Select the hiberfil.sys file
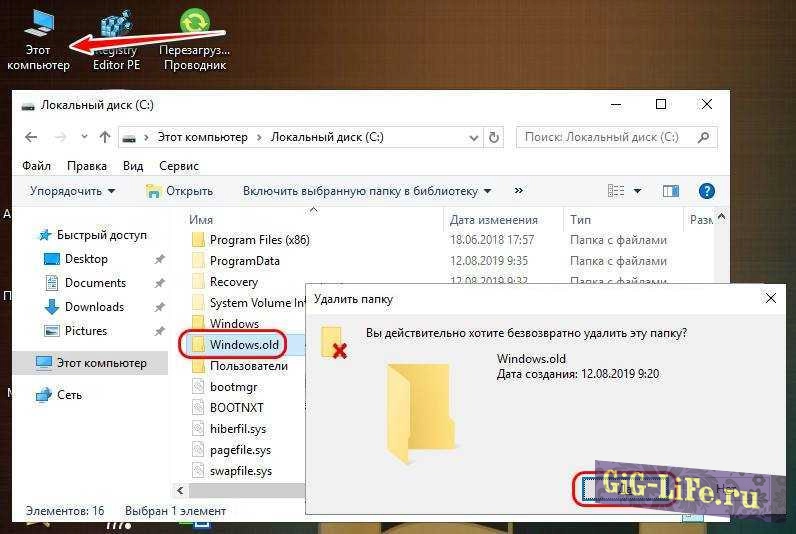 tap(229, 429)
